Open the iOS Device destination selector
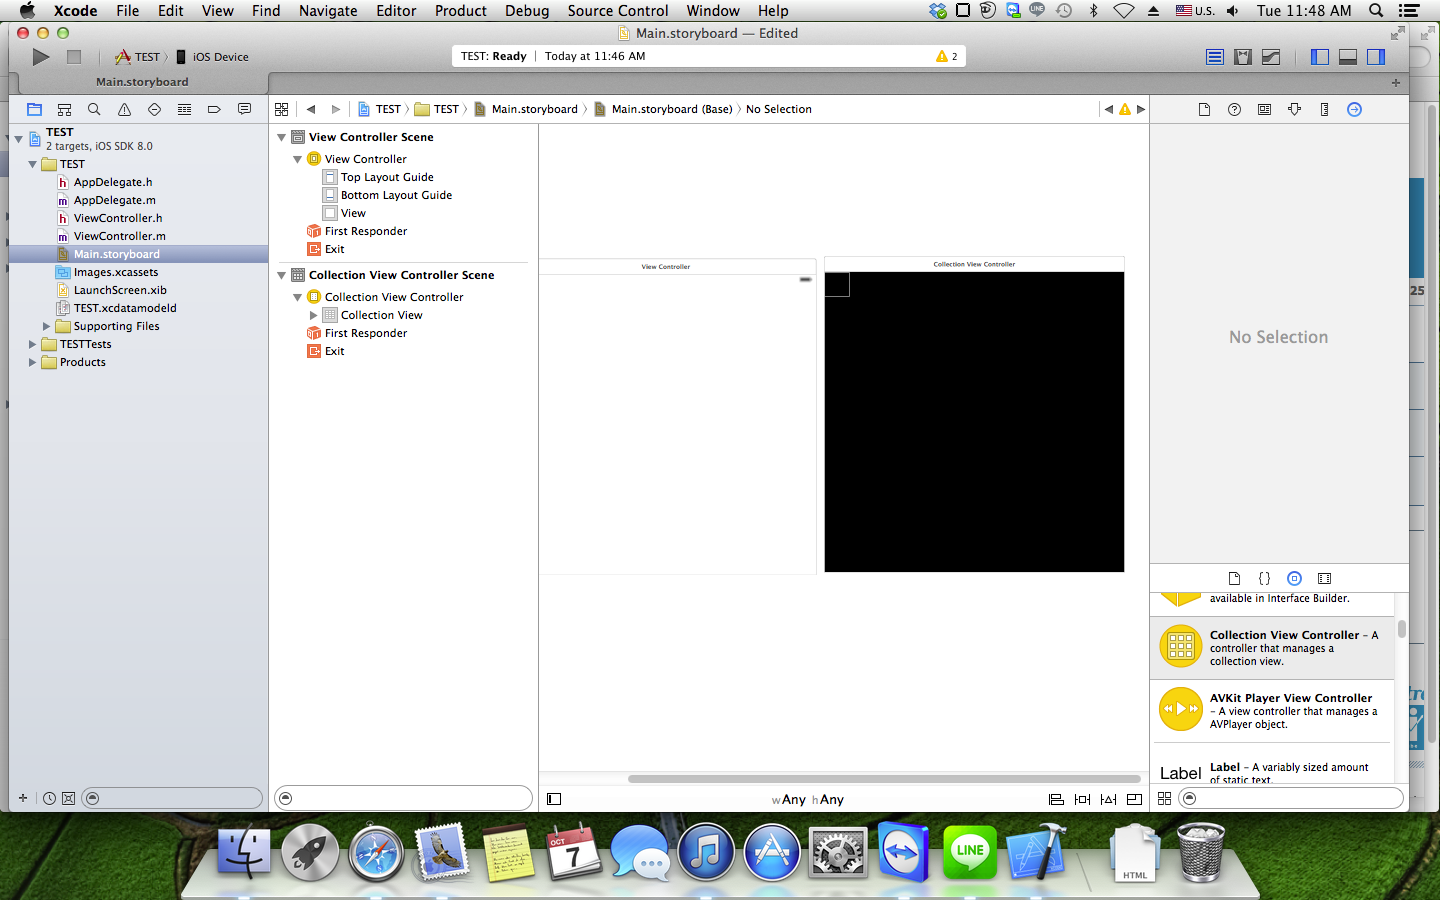This screenshot has height=900, width=1440. [x=213, y=57]
